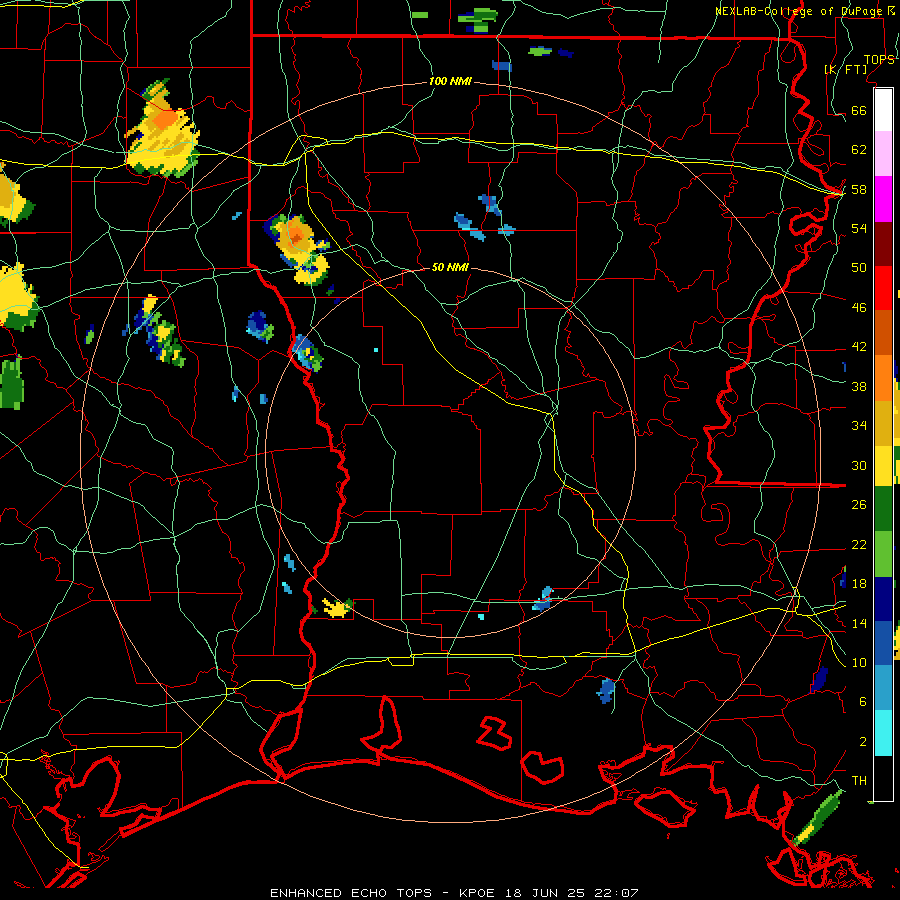Image resolution: width=900 pixels, height=900 pixels.
Task: Click the magenta 58 swatch in the legend
Action: point(883,199)
